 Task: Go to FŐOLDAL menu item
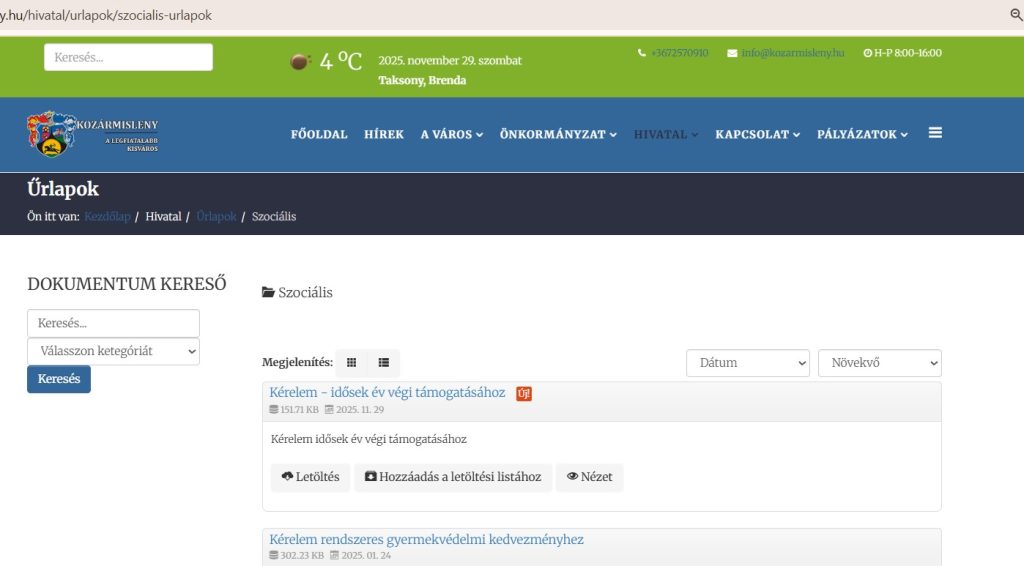tap(319, 134)
